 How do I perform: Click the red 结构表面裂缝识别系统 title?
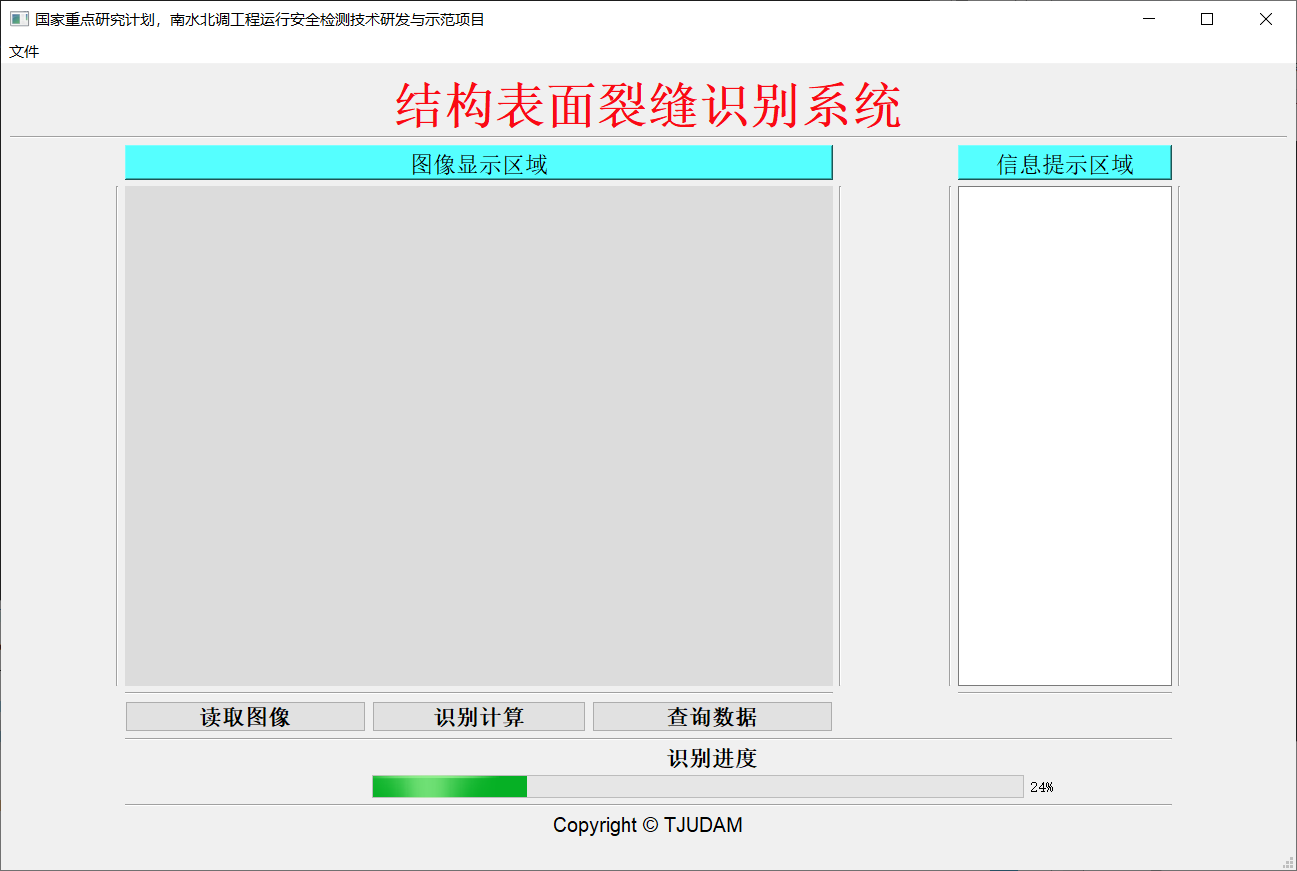click(x=648, y=104)
